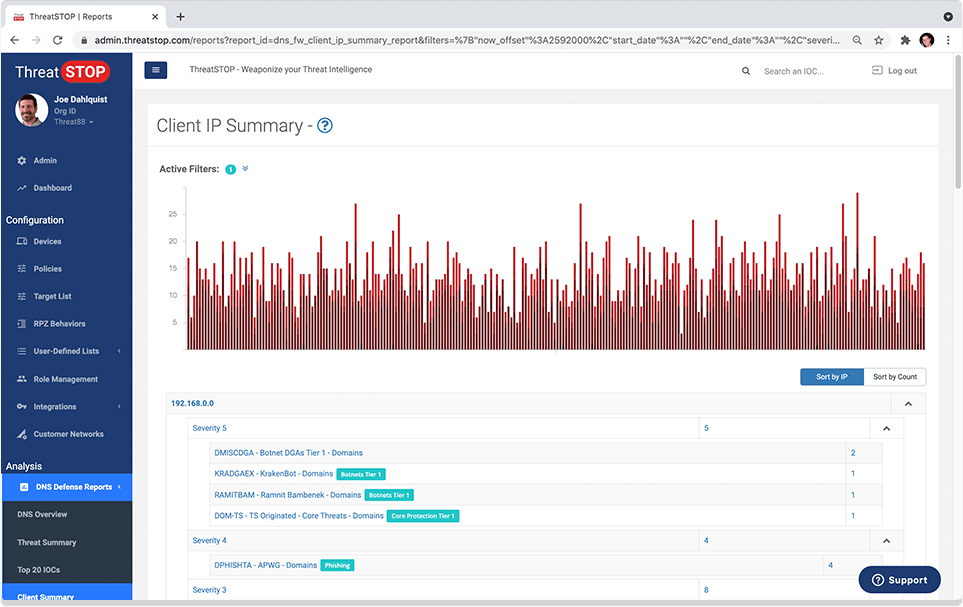Click the Active Filters count badge
Image resolution: width=963 pixels, height=607 pixels.
pos(230,170)
